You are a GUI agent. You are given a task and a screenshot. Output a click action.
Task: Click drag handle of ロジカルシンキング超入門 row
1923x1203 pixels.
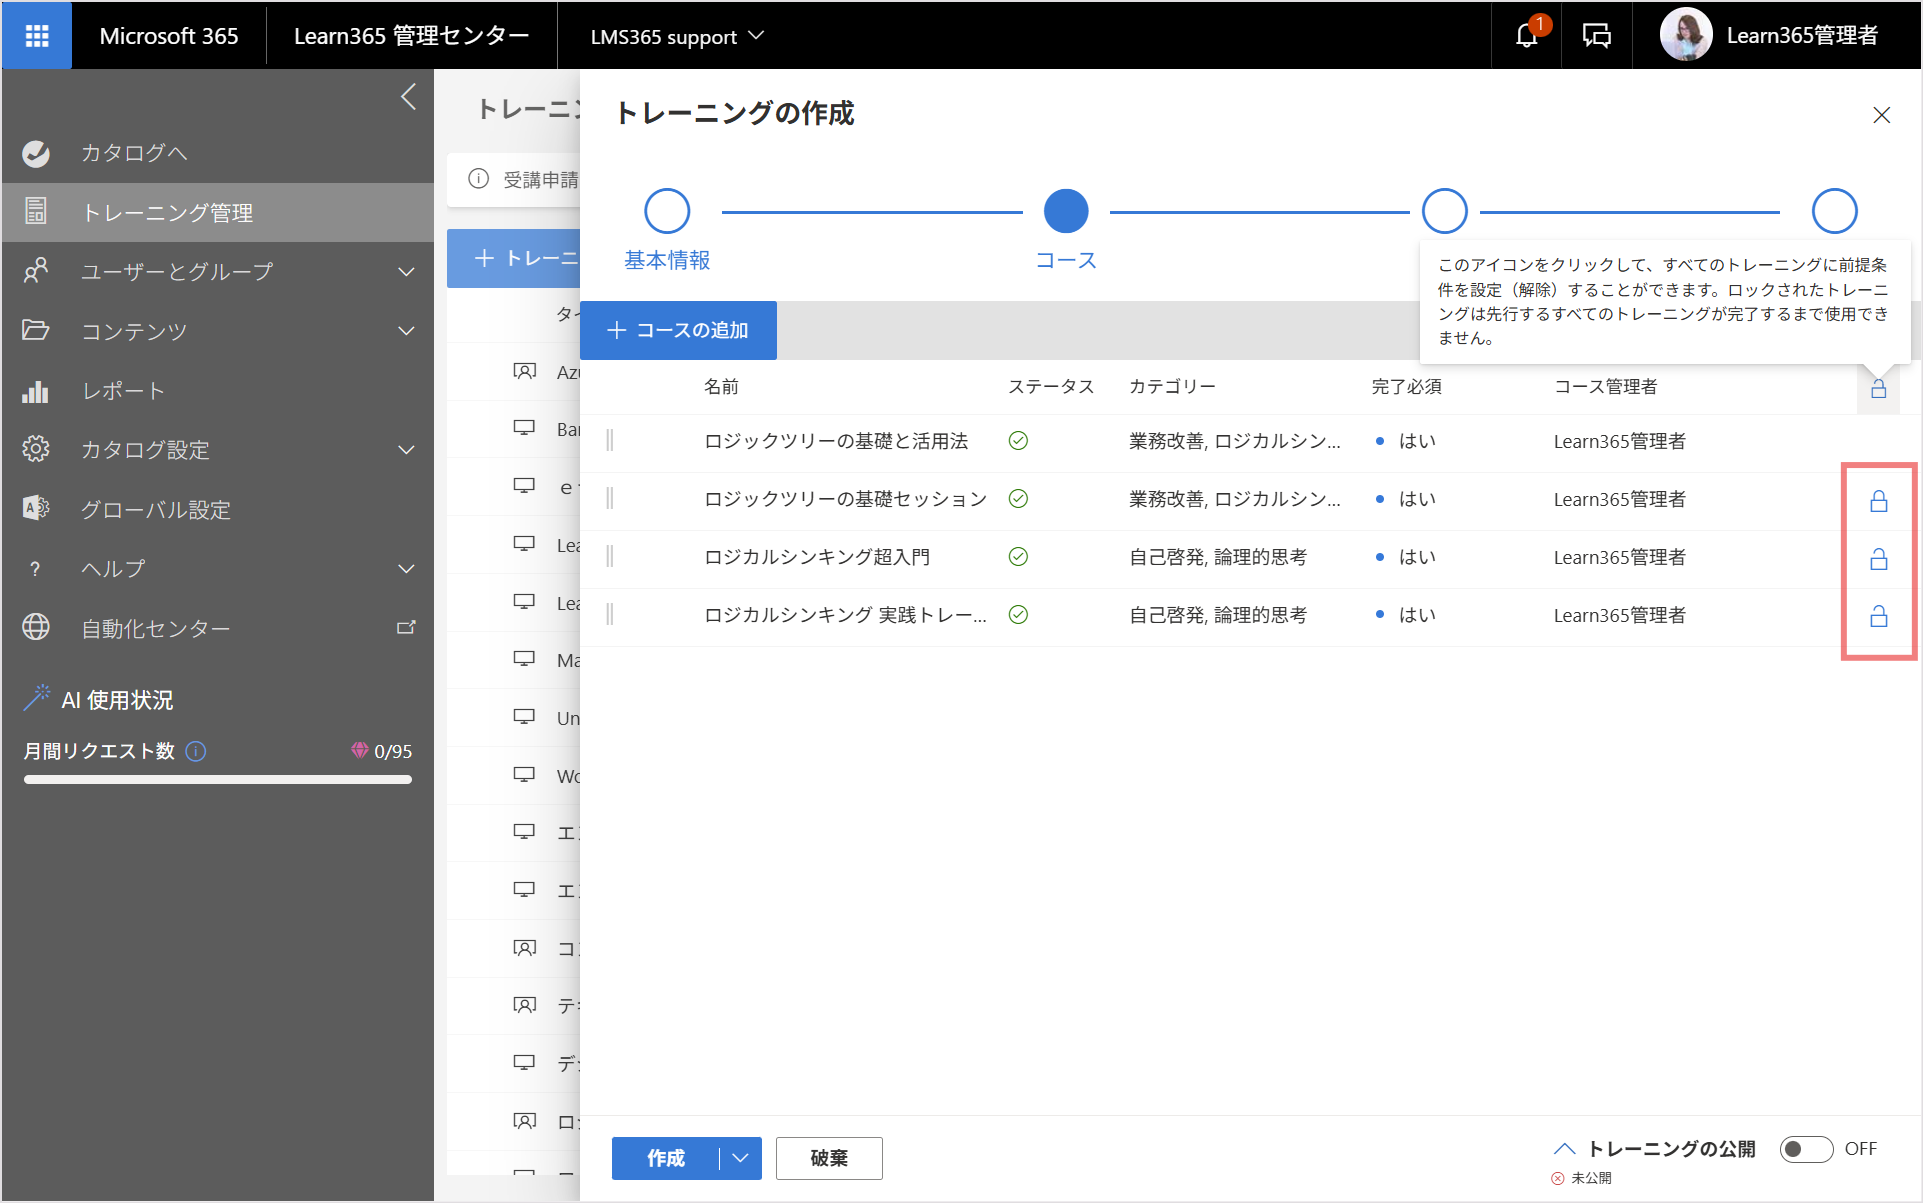click(x=610, y=557)
